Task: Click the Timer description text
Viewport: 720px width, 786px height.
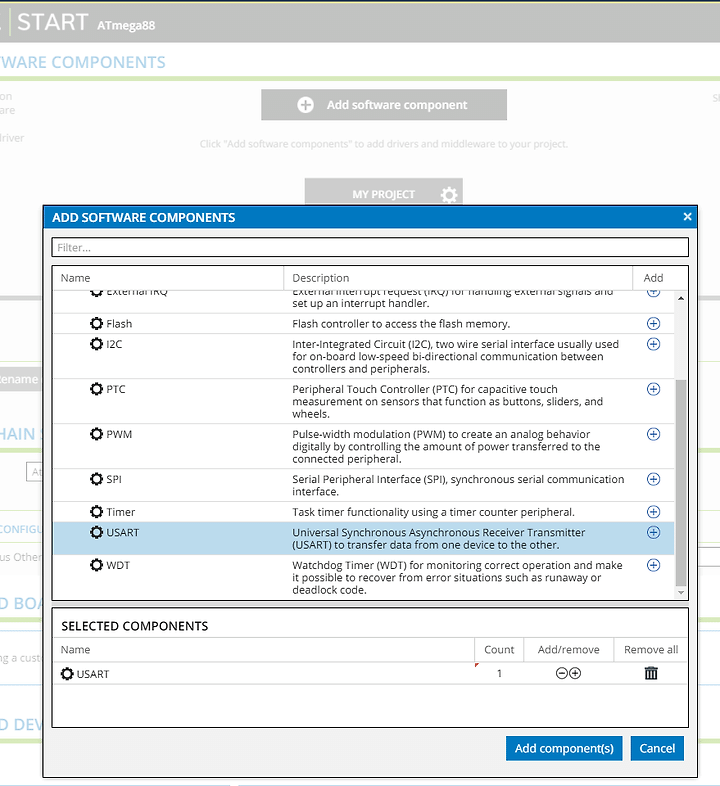Action: [433, 512]
